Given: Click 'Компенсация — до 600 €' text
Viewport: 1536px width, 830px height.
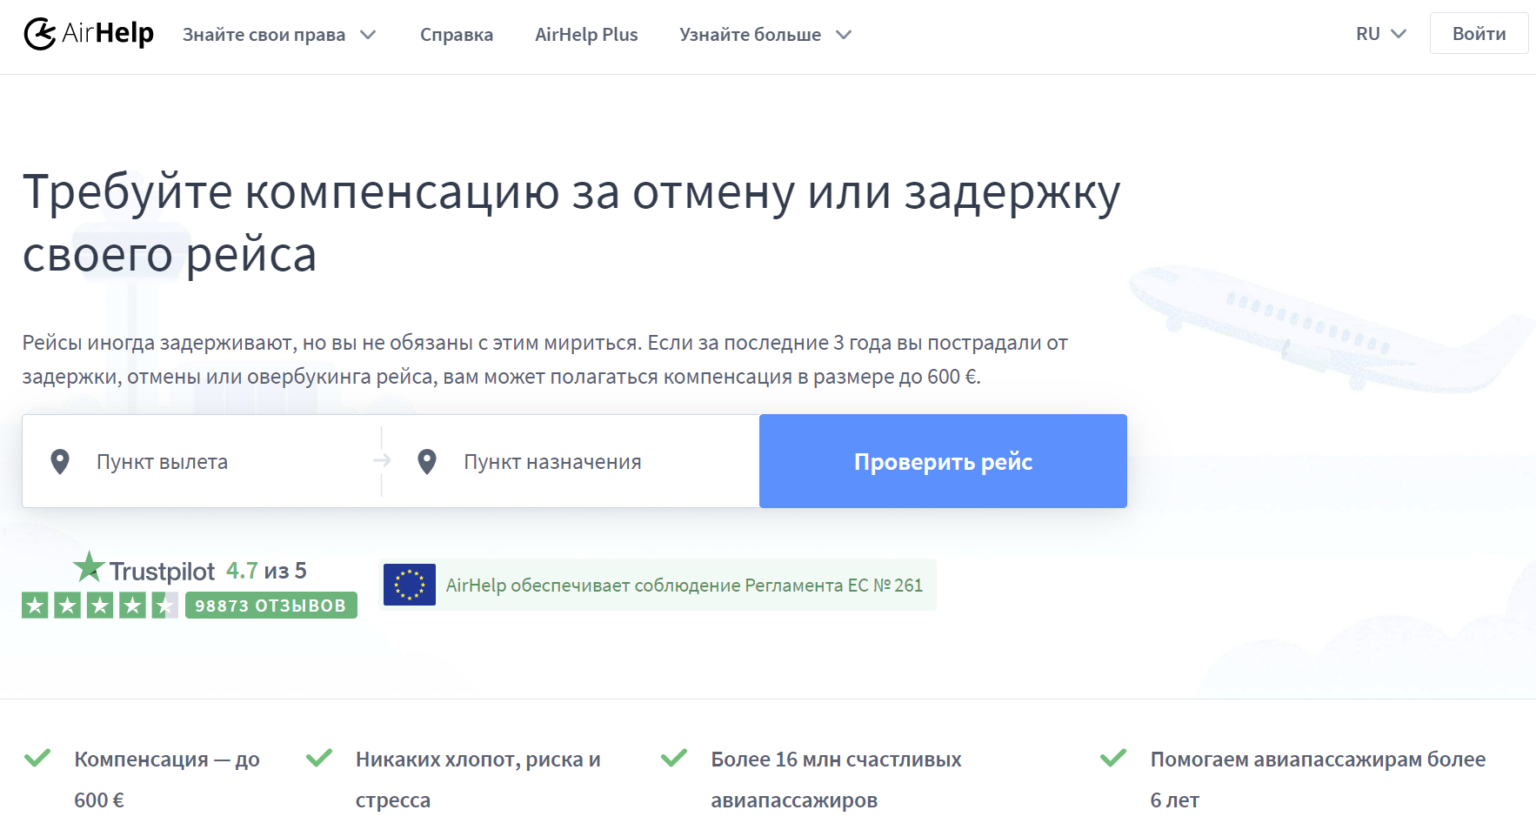Looking at the screenshot, I should click(167, 779).
